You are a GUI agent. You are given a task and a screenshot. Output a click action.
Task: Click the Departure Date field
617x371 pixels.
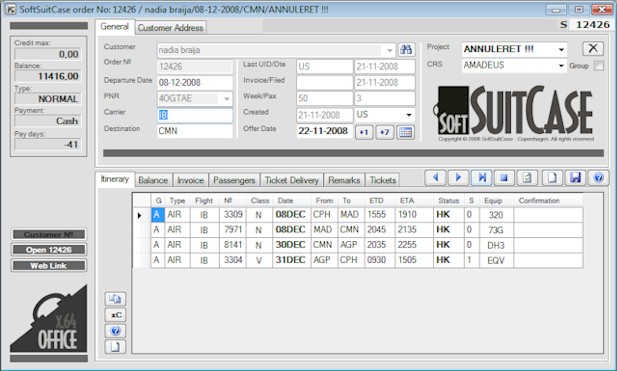[x=195, y=83]
